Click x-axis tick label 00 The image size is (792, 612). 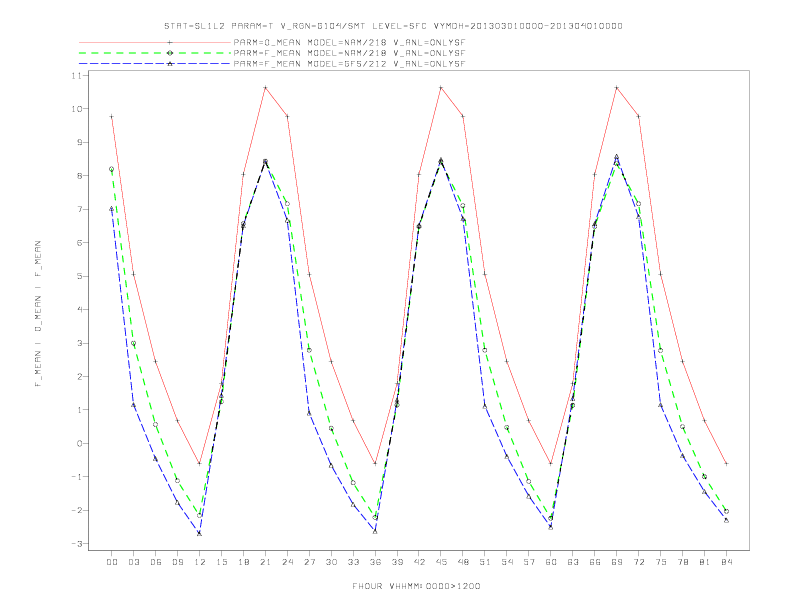click(112, 562)
